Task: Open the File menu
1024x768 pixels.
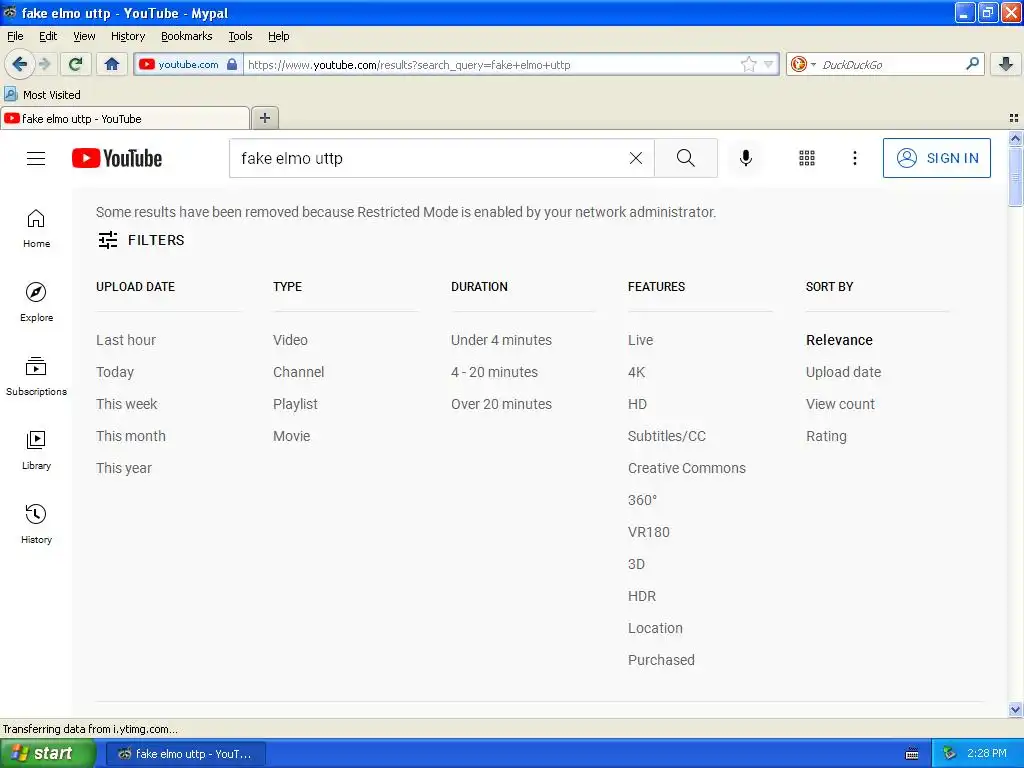Action: pyautogui.click(x=15, y=36)
